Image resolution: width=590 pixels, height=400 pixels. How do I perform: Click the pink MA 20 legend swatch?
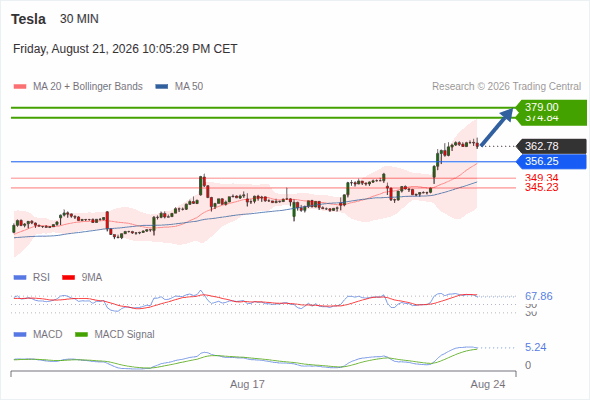point(20,87)
